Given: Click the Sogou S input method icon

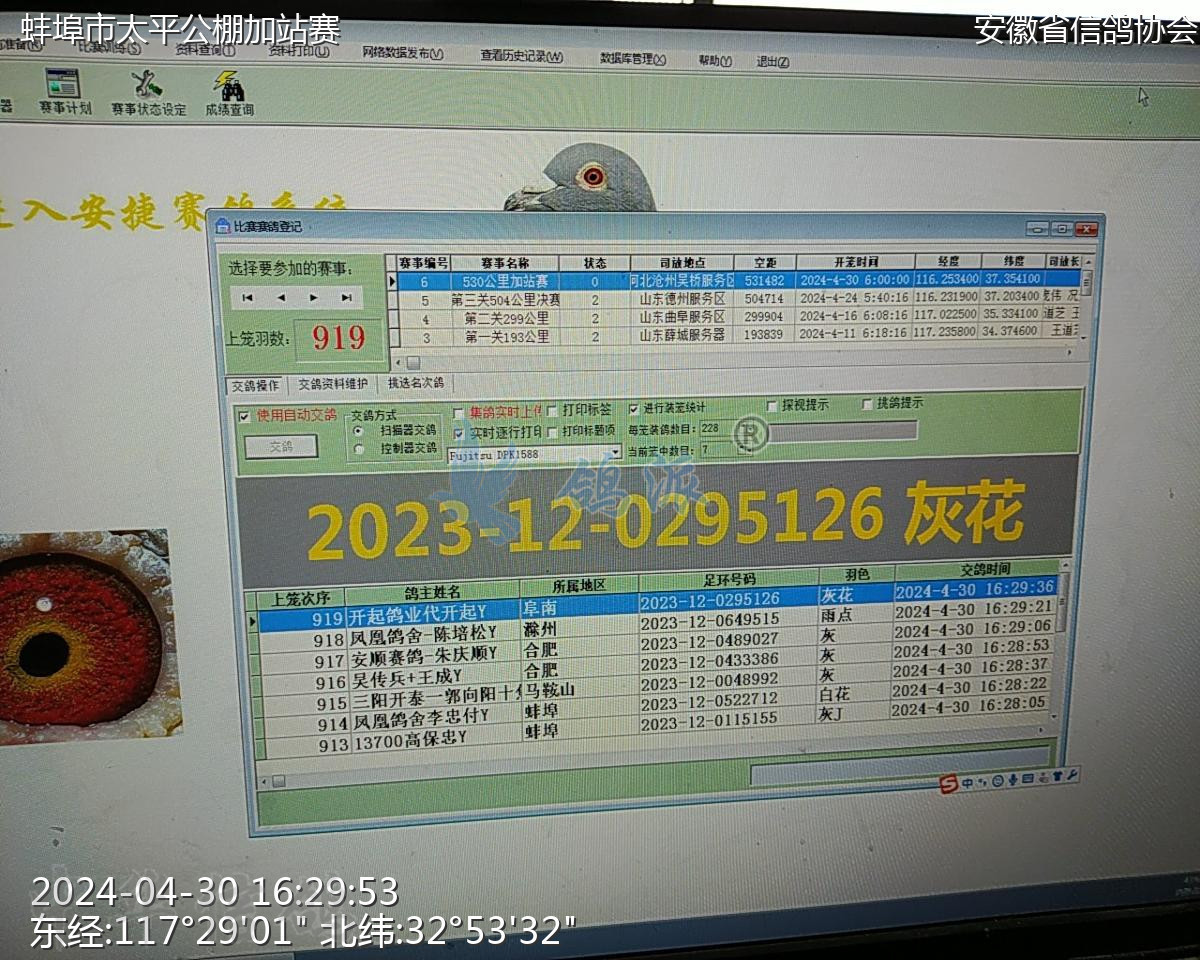Looking at the screenshot, I should coord(948,782).
